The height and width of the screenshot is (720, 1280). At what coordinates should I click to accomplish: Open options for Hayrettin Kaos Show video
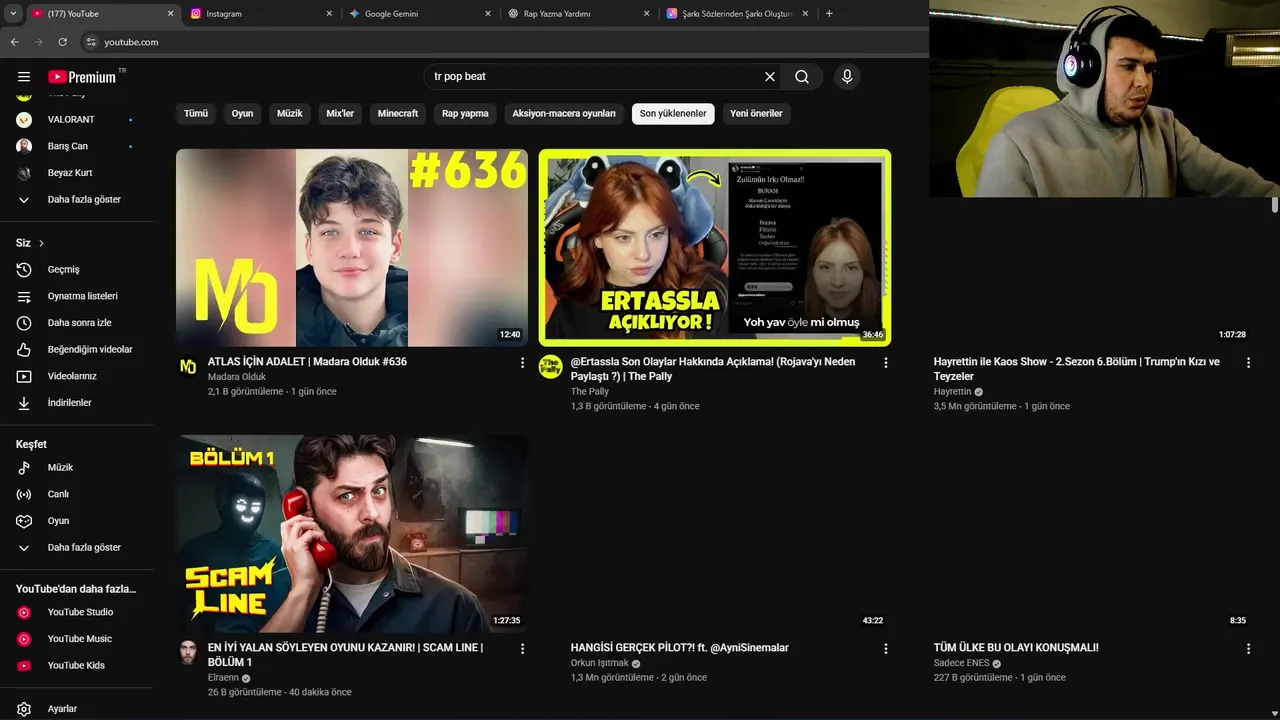1248,363
